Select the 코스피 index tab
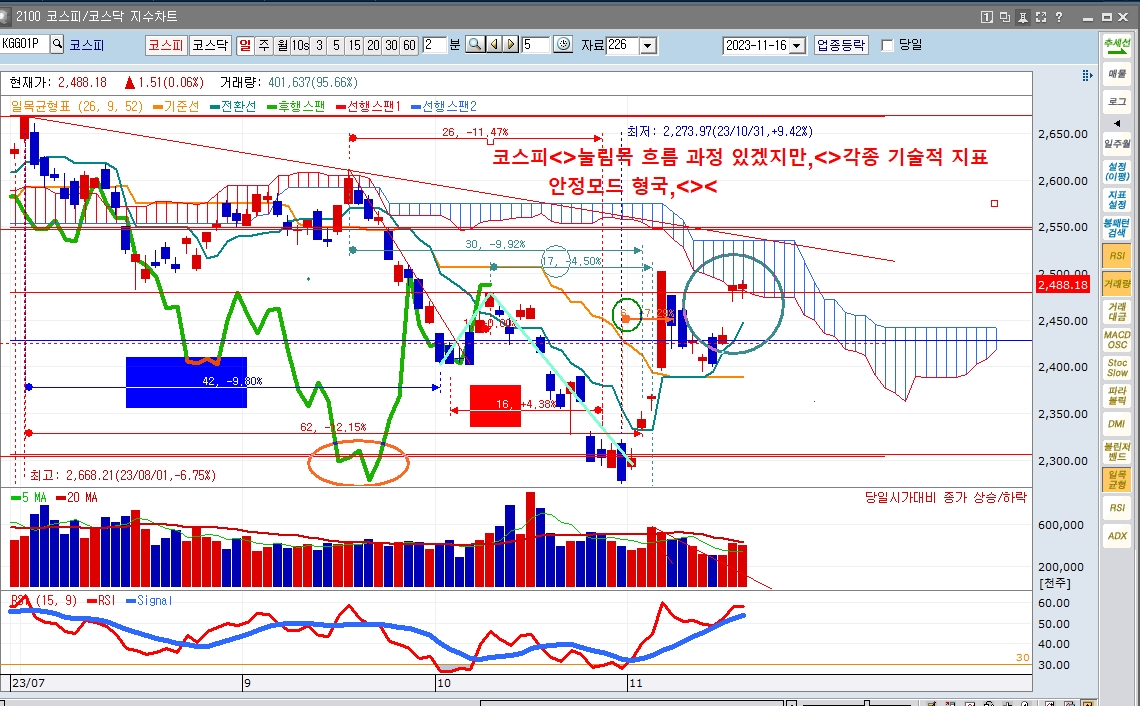This screenshot has width=1140, height=706. pos(166,45)
